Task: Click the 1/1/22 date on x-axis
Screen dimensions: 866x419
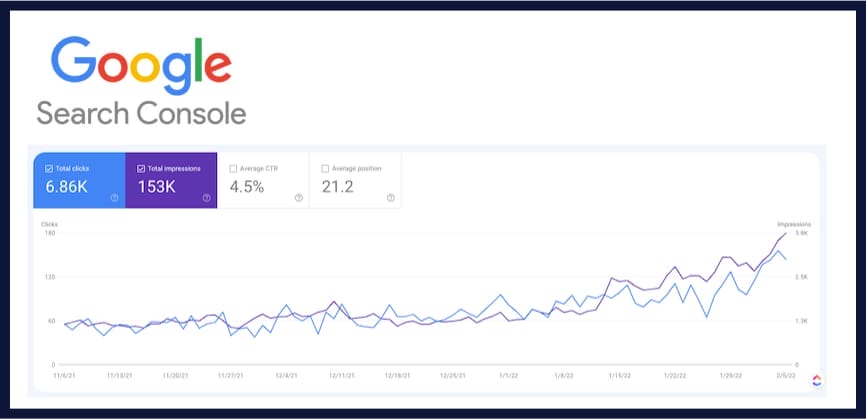Action: (509, 376)
